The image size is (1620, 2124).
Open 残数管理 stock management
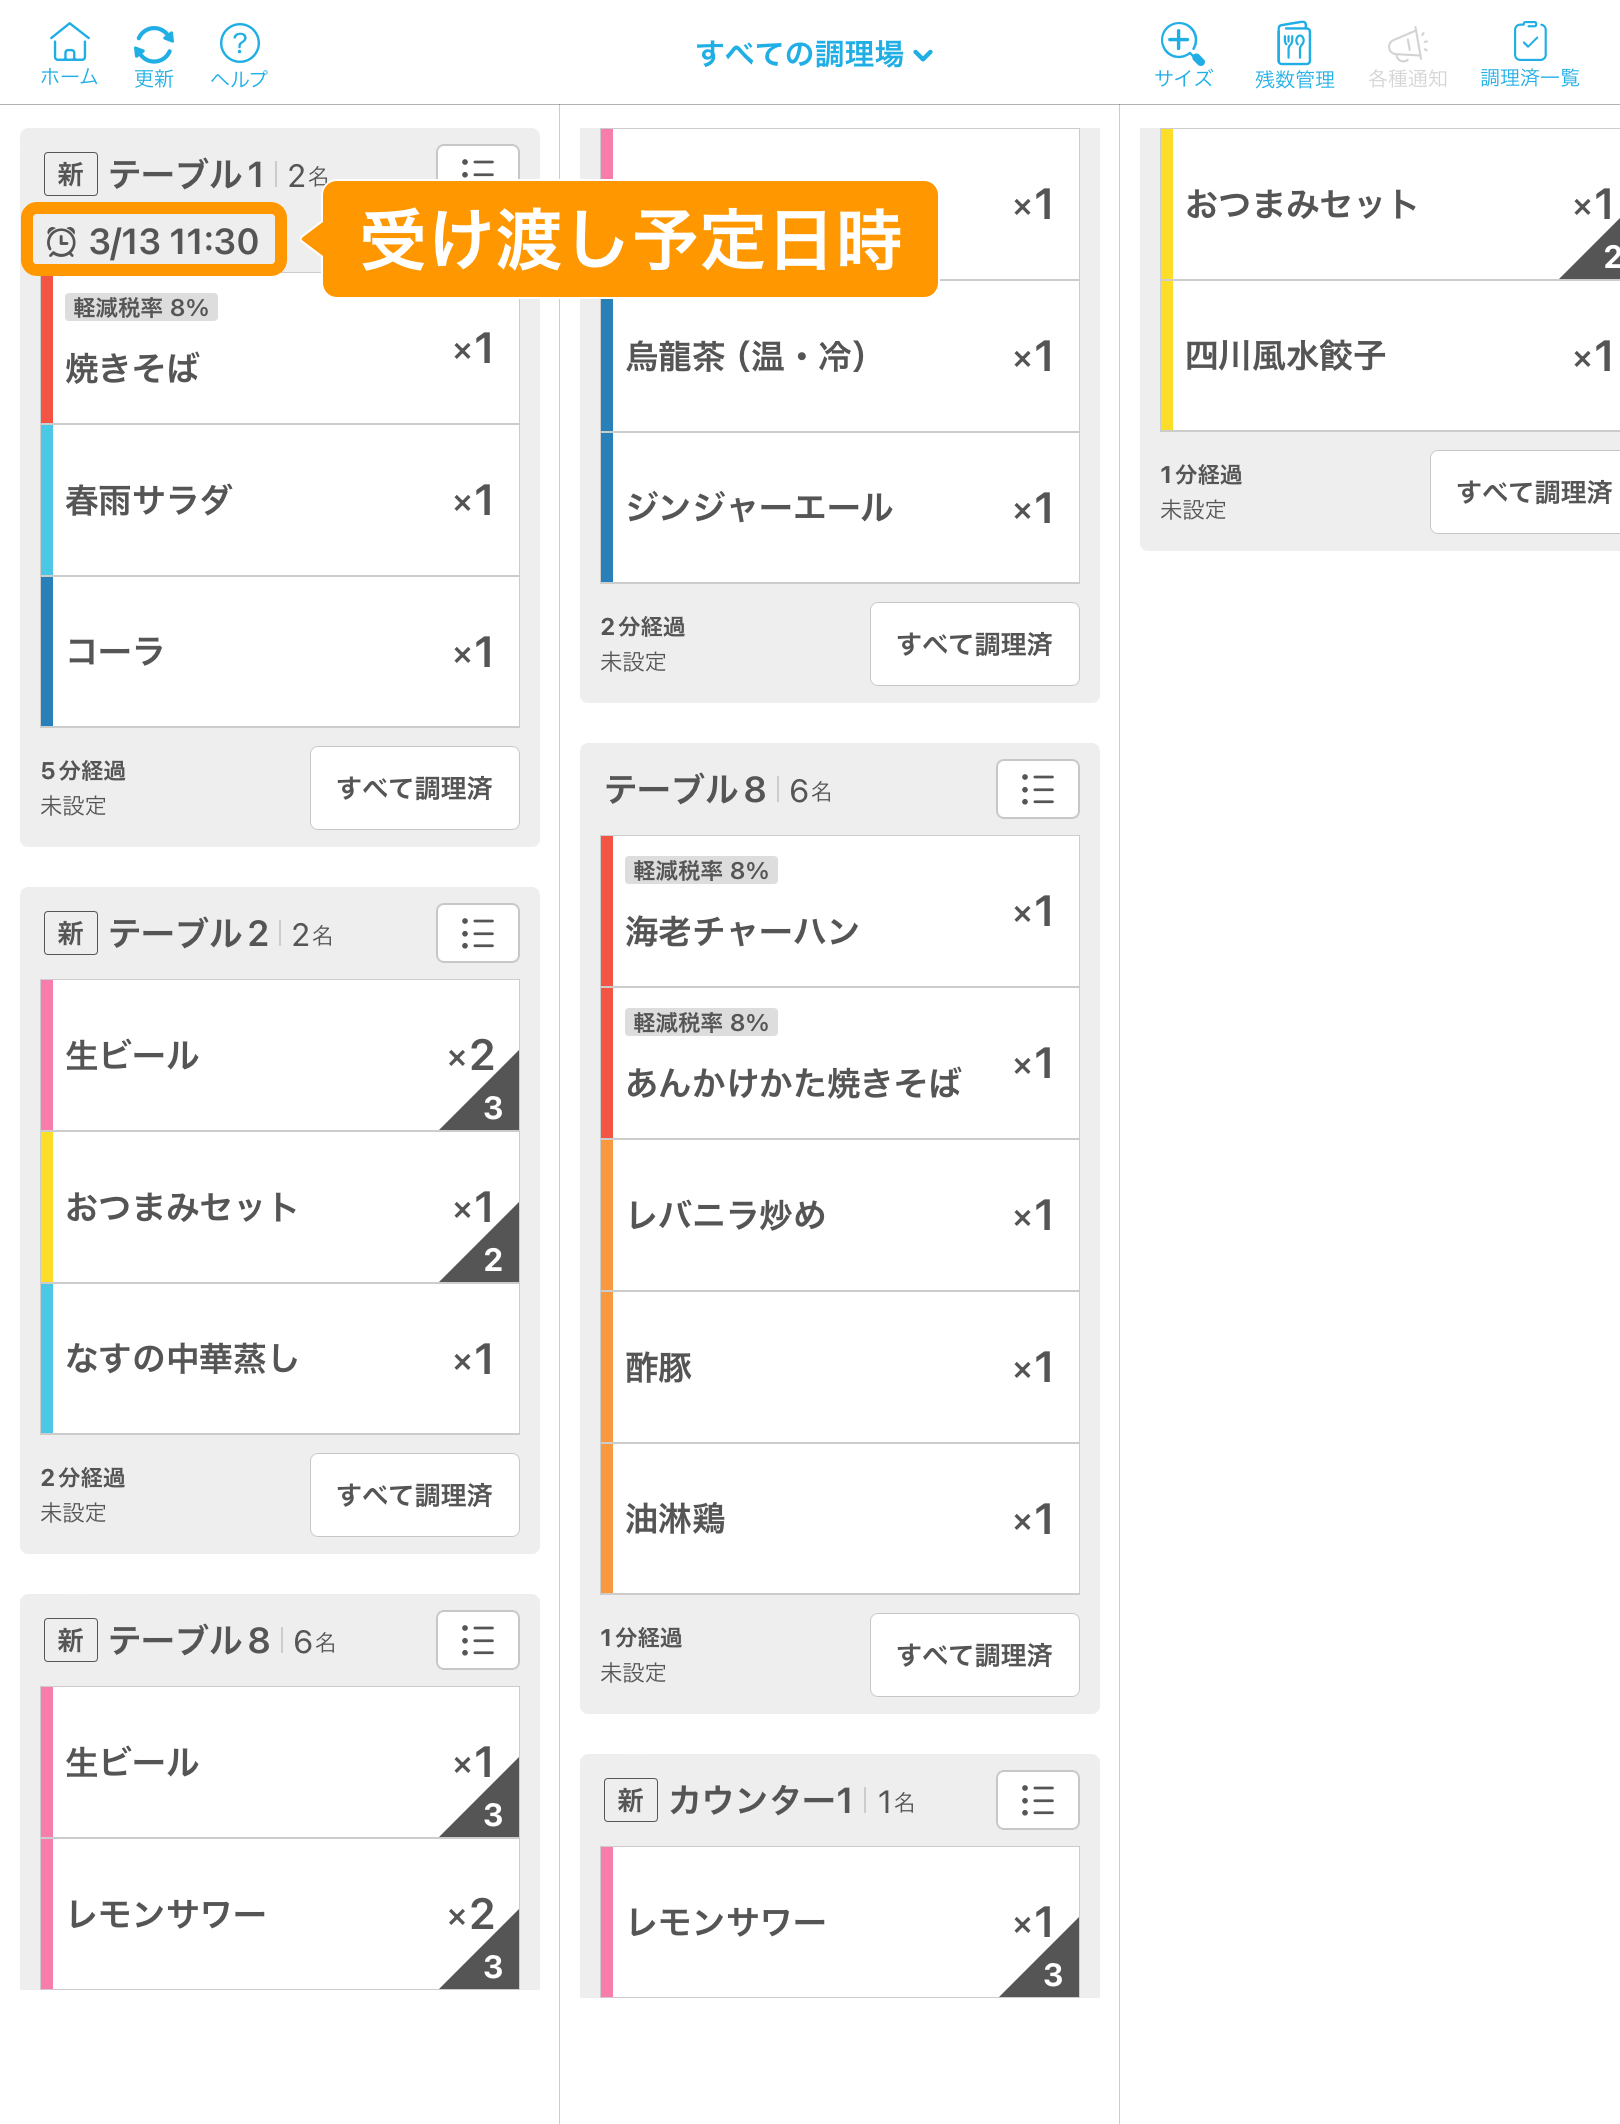click(1294, 55)
